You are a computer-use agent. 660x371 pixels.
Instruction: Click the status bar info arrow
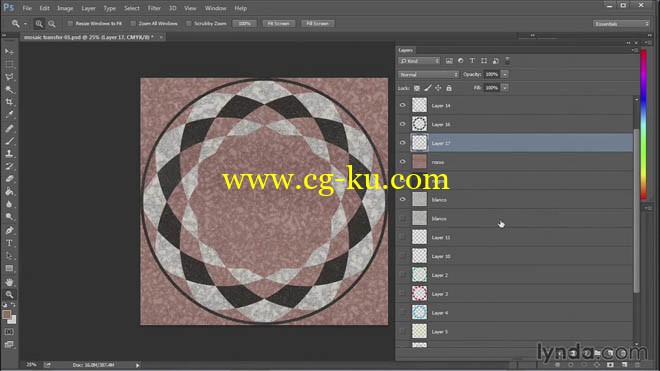click(138, 365)
